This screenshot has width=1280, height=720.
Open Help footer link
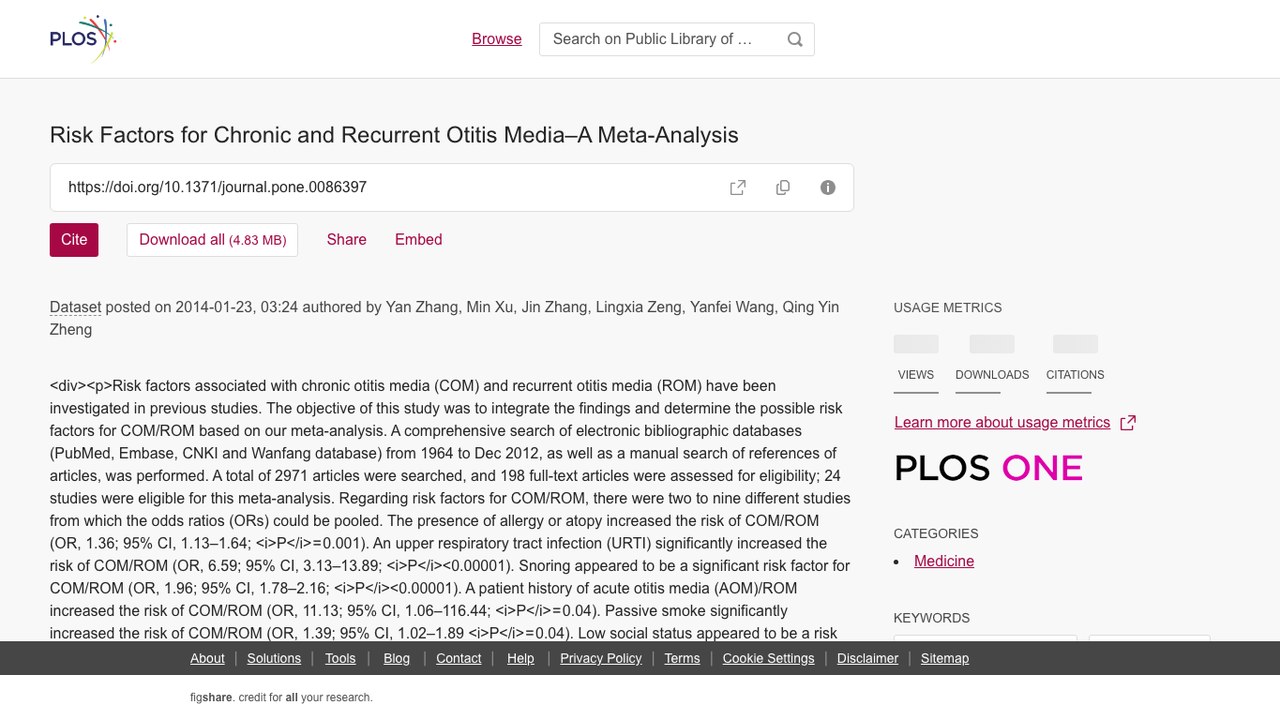(520, 658)
